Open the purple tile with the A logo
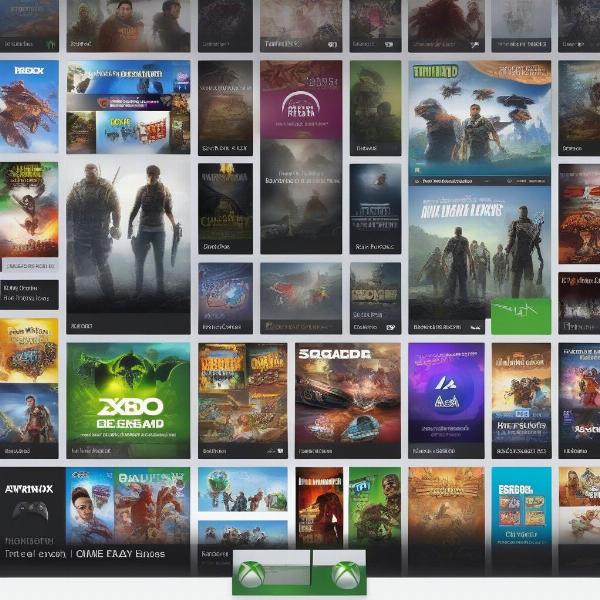 446,400
